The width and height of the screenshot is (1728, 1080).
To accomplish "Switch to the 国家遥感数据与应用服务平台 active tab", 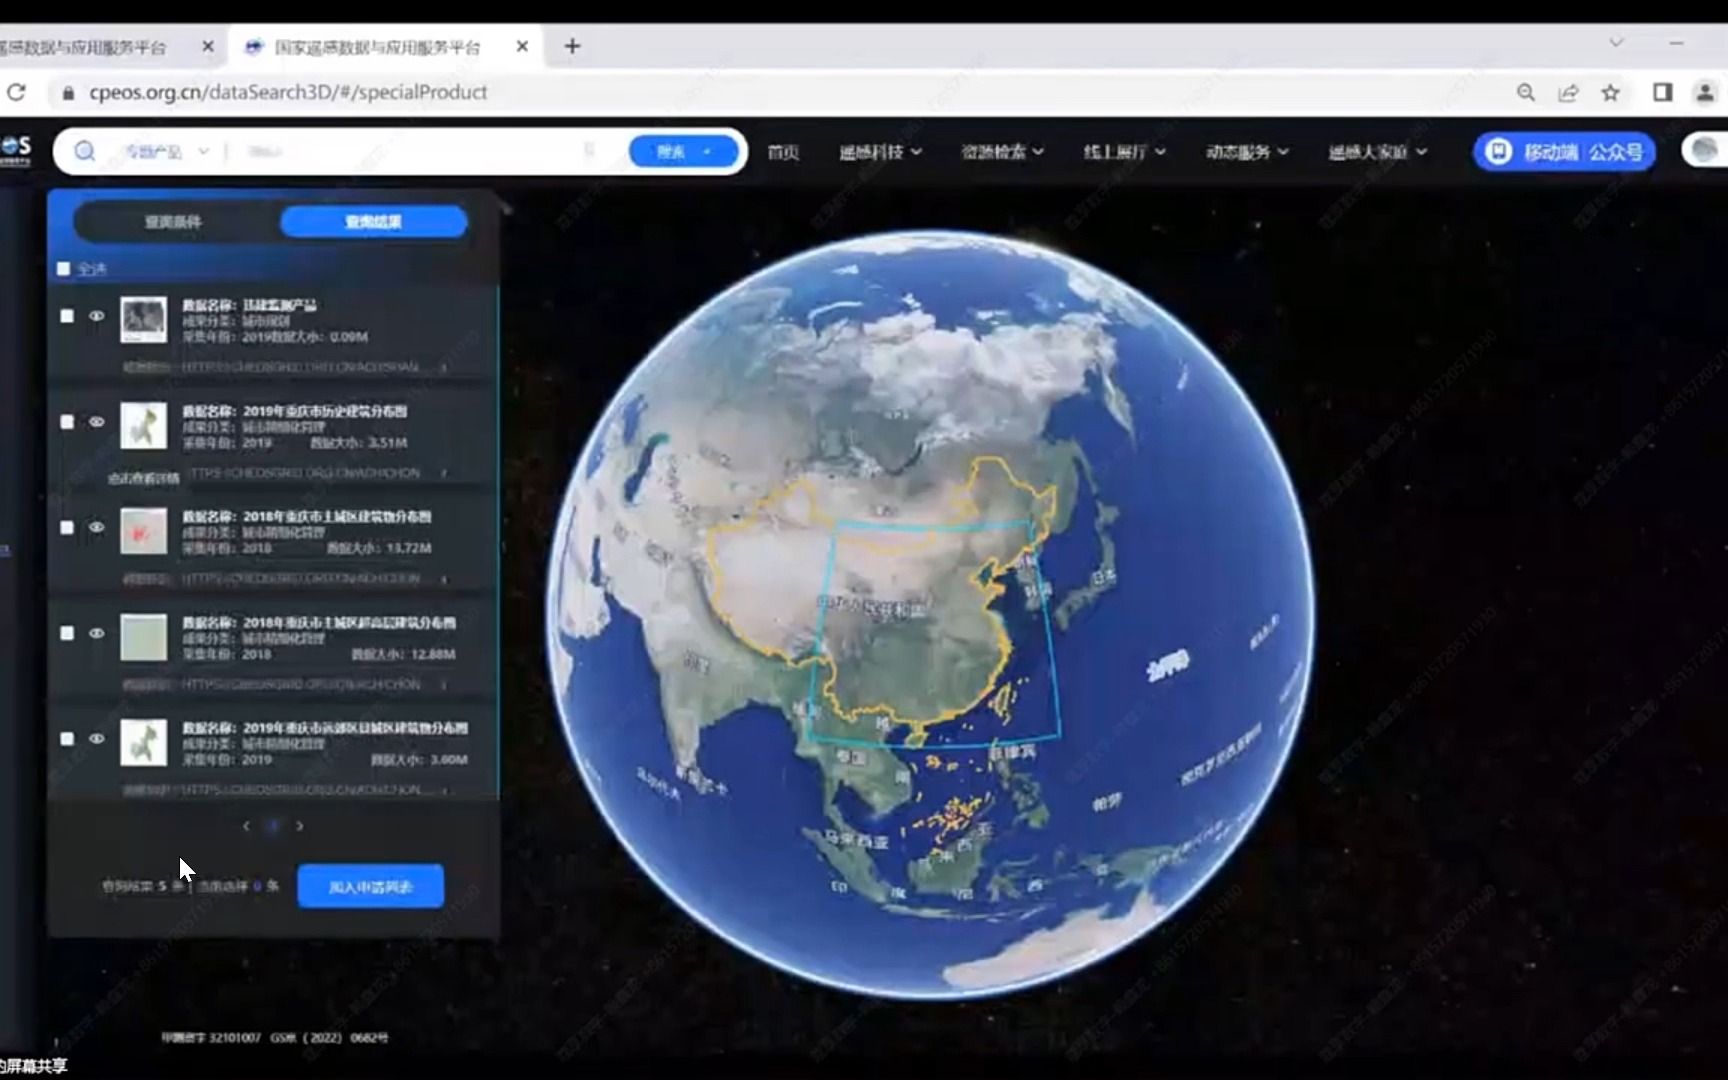I will point(378,47).
